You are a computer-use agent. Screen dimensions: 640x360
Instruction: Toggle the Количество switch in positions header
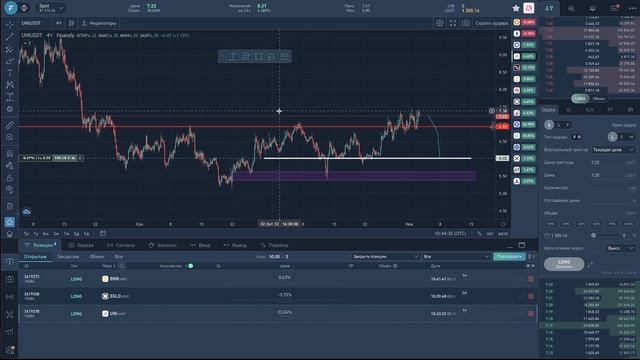(190, 266)
